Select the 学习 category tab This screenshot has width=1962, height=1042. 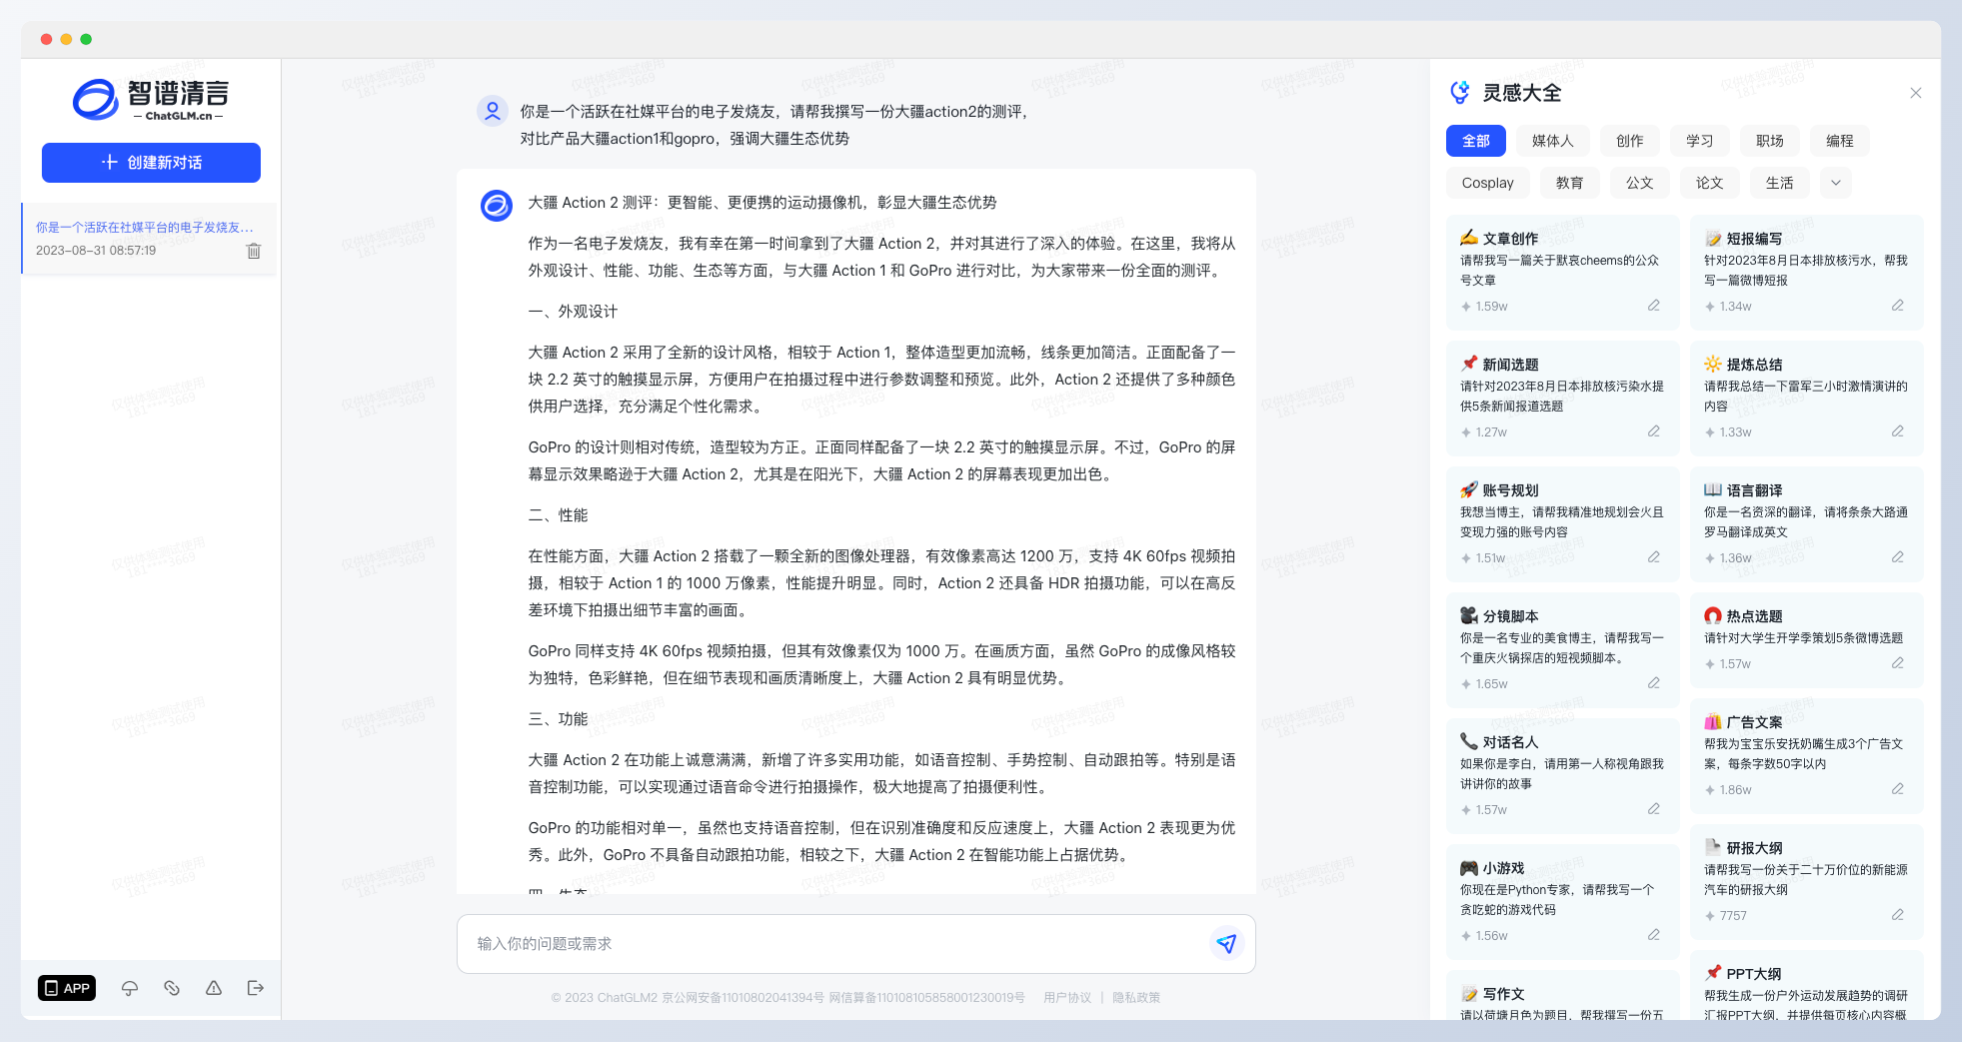tap(1700, 141)
